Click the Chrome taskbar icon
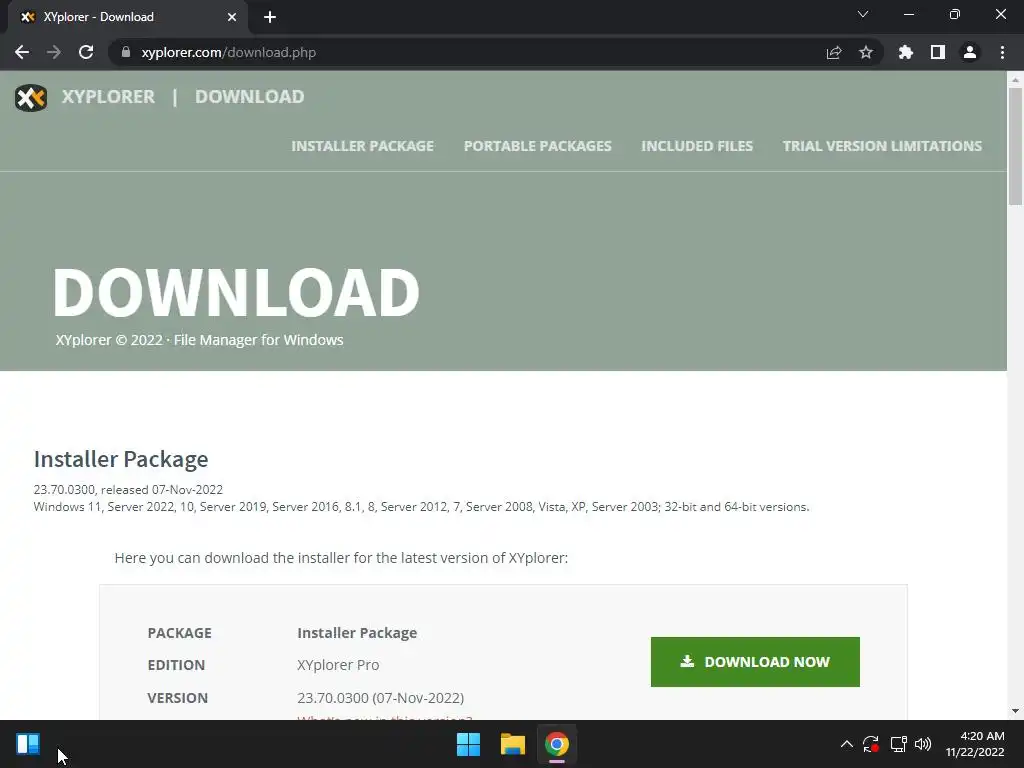 557,744
